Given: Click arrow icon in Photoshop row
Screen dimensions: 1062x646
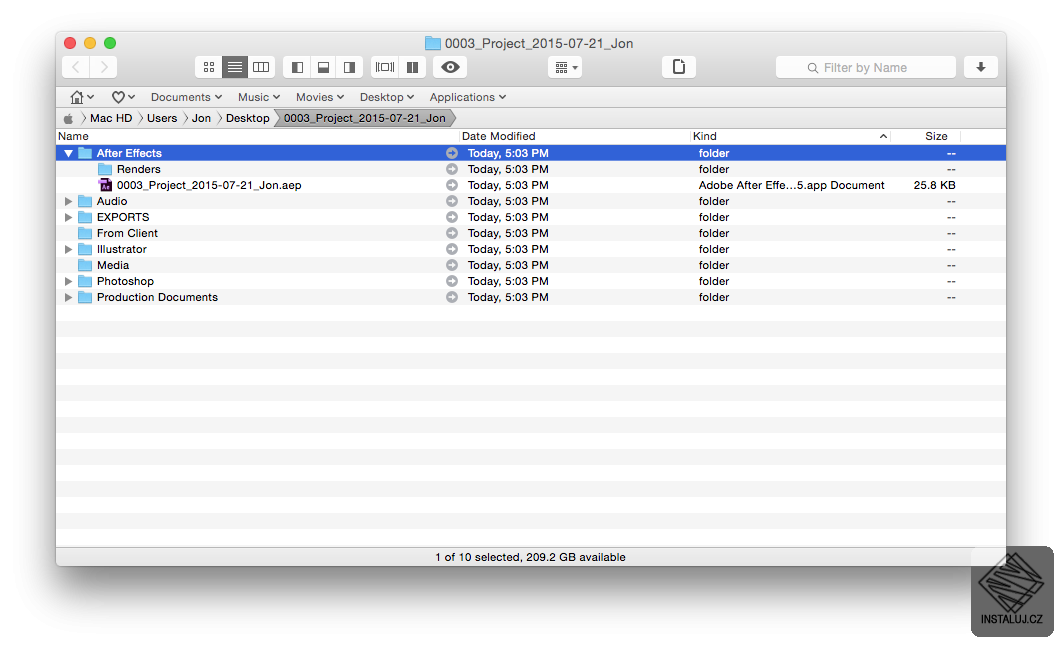Looking at the screenshot, I should click(452, 281).
